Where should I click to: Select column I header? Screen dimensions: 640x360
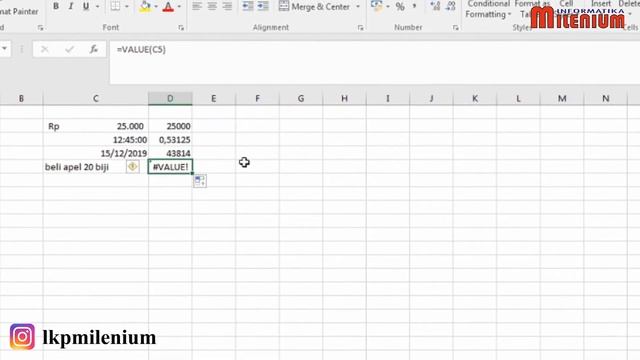click(x=388, y=98)
